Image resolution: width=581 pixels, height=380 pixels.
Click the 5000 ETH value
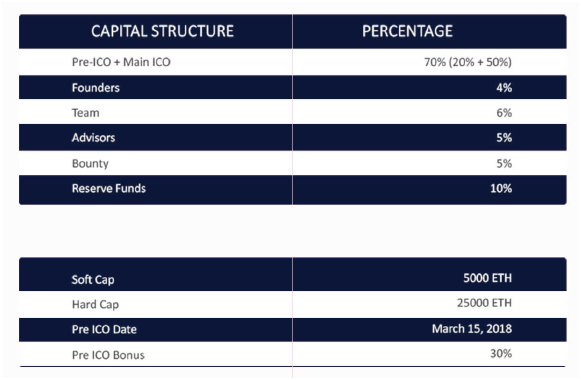tap(487, 278)
